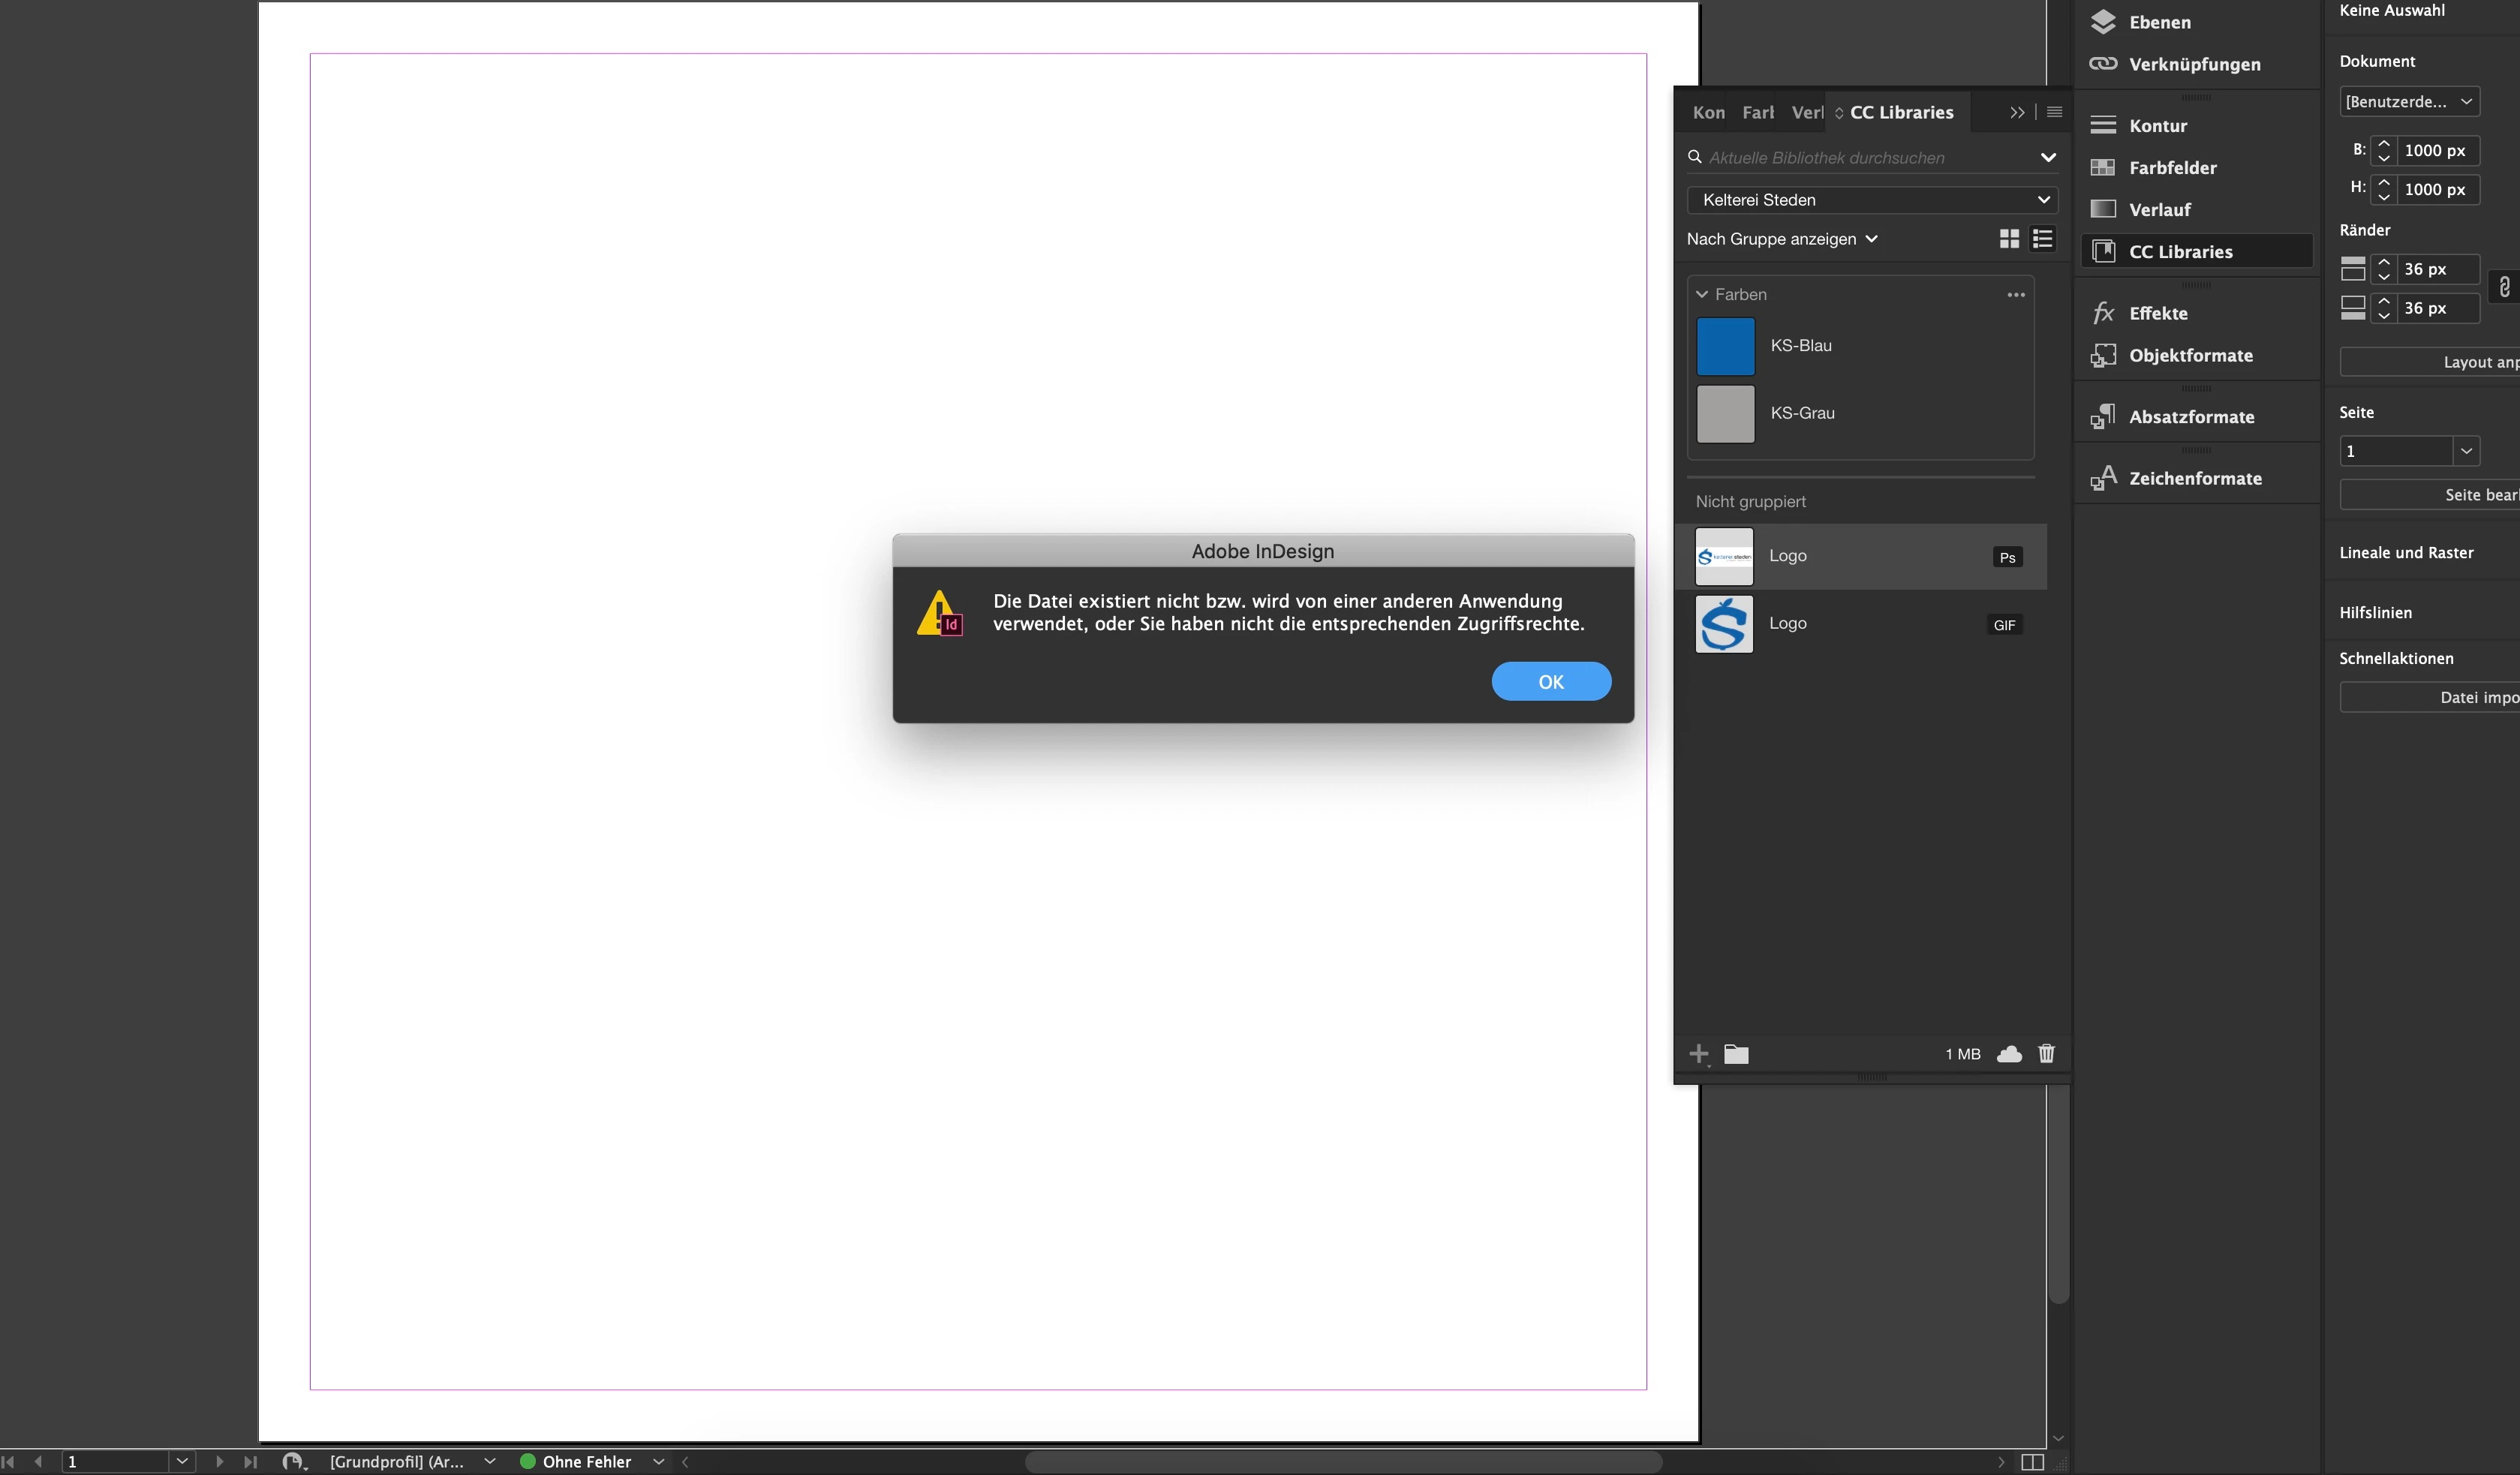Switch to the Farl tab

(1758, 113)
